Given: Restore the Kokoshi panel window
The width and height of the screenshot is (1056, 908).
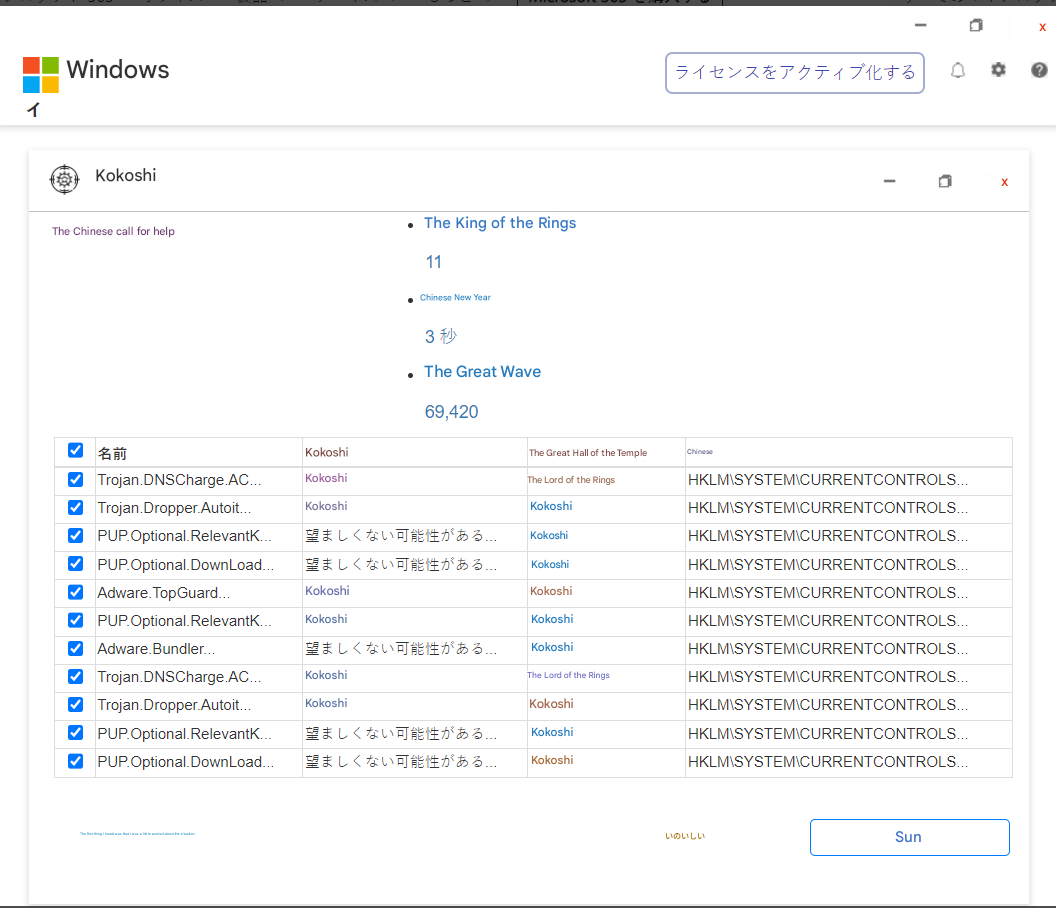Looking at the screenshot, I should 945,181.
